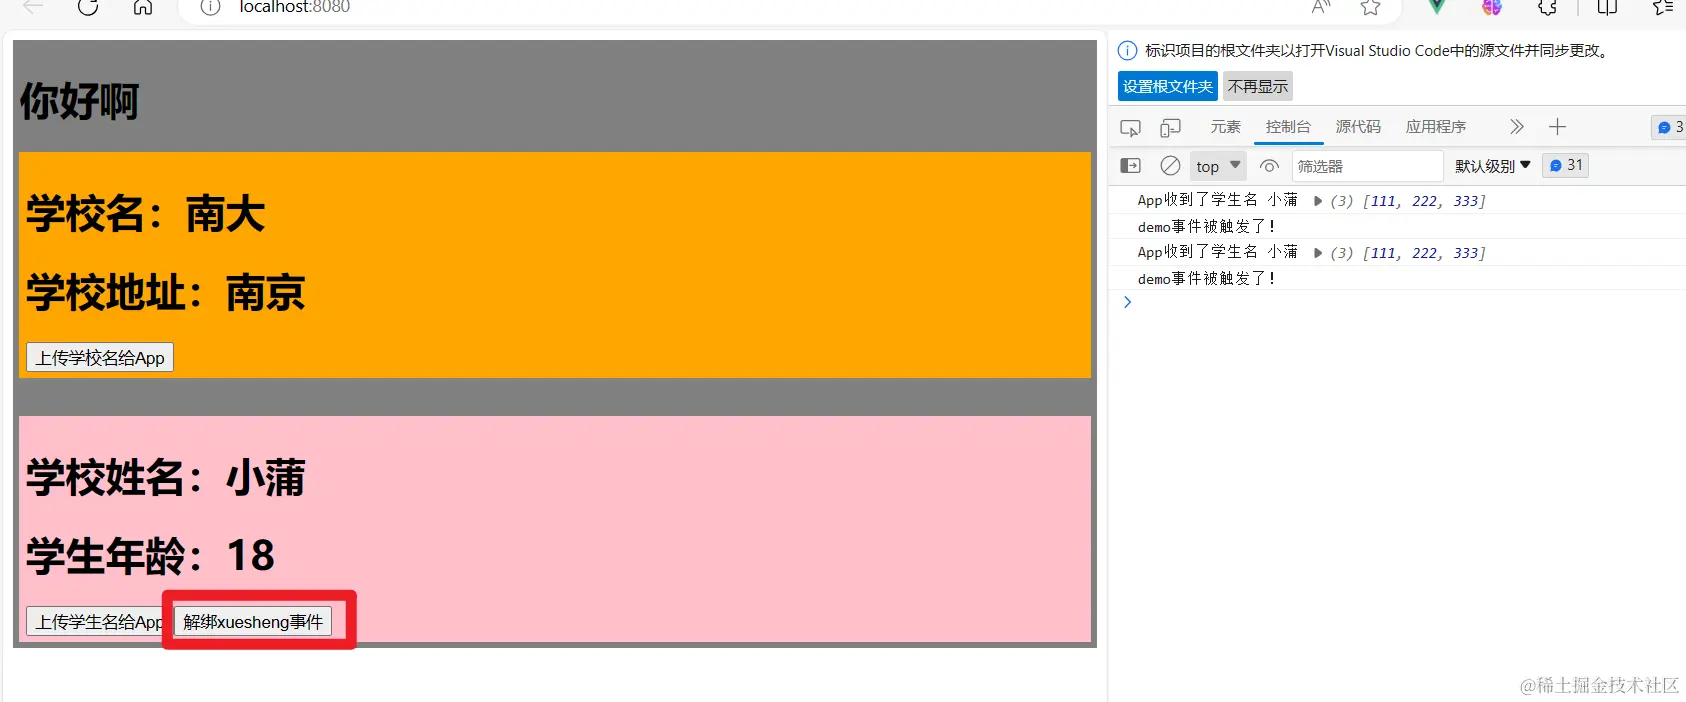
Task: Clear the console with the ban icon
Action: tap(1170, 166)
